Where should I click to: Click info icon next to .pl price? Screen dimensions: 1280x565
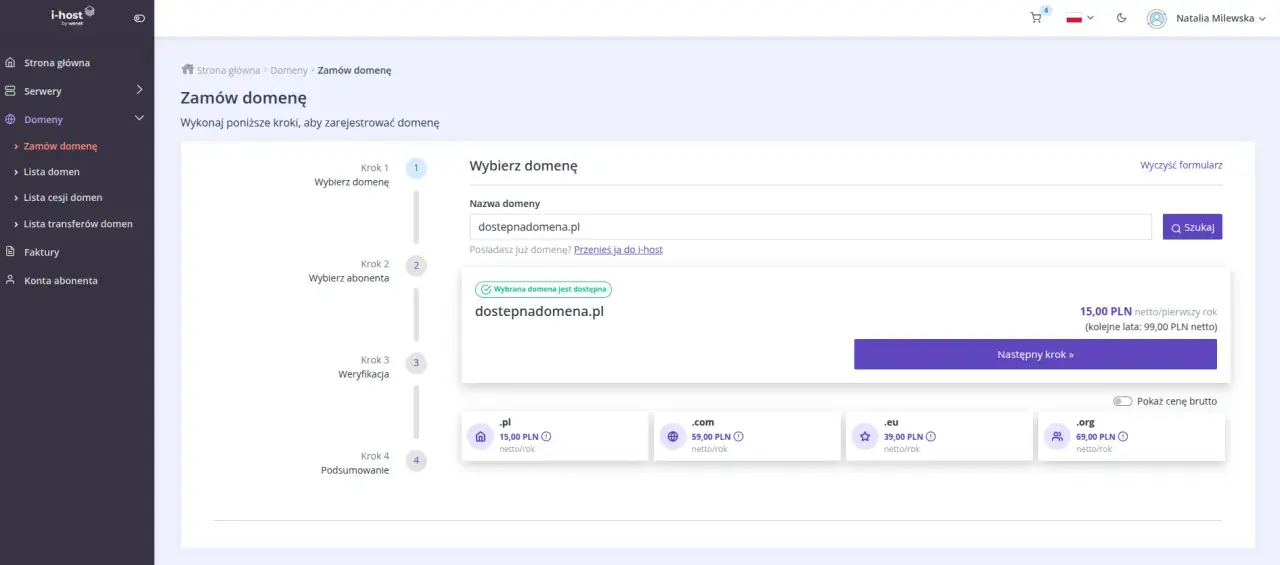pyautogui.click(x=547, y=436)
